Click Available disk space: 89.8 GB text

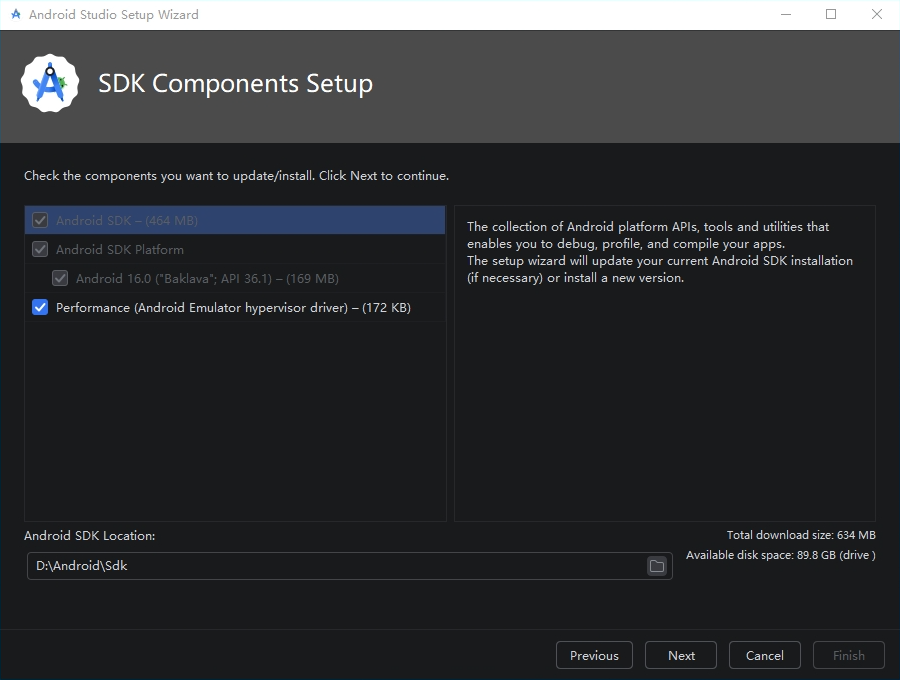(x=781, y=555)
